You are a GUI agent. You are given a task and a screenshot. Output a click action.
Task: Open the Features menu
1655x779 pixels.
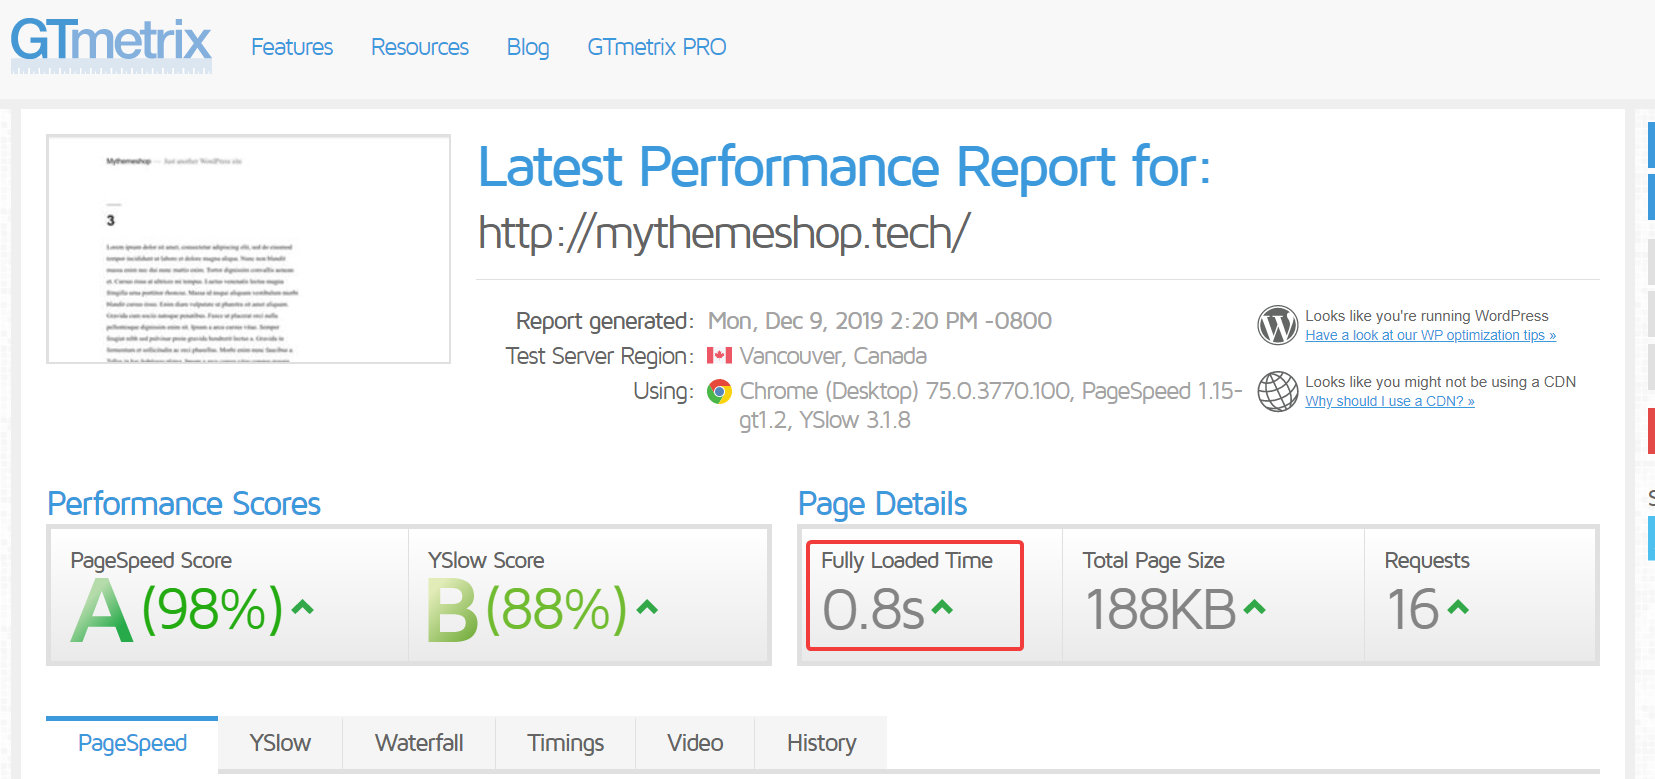(x=292, y=47)
